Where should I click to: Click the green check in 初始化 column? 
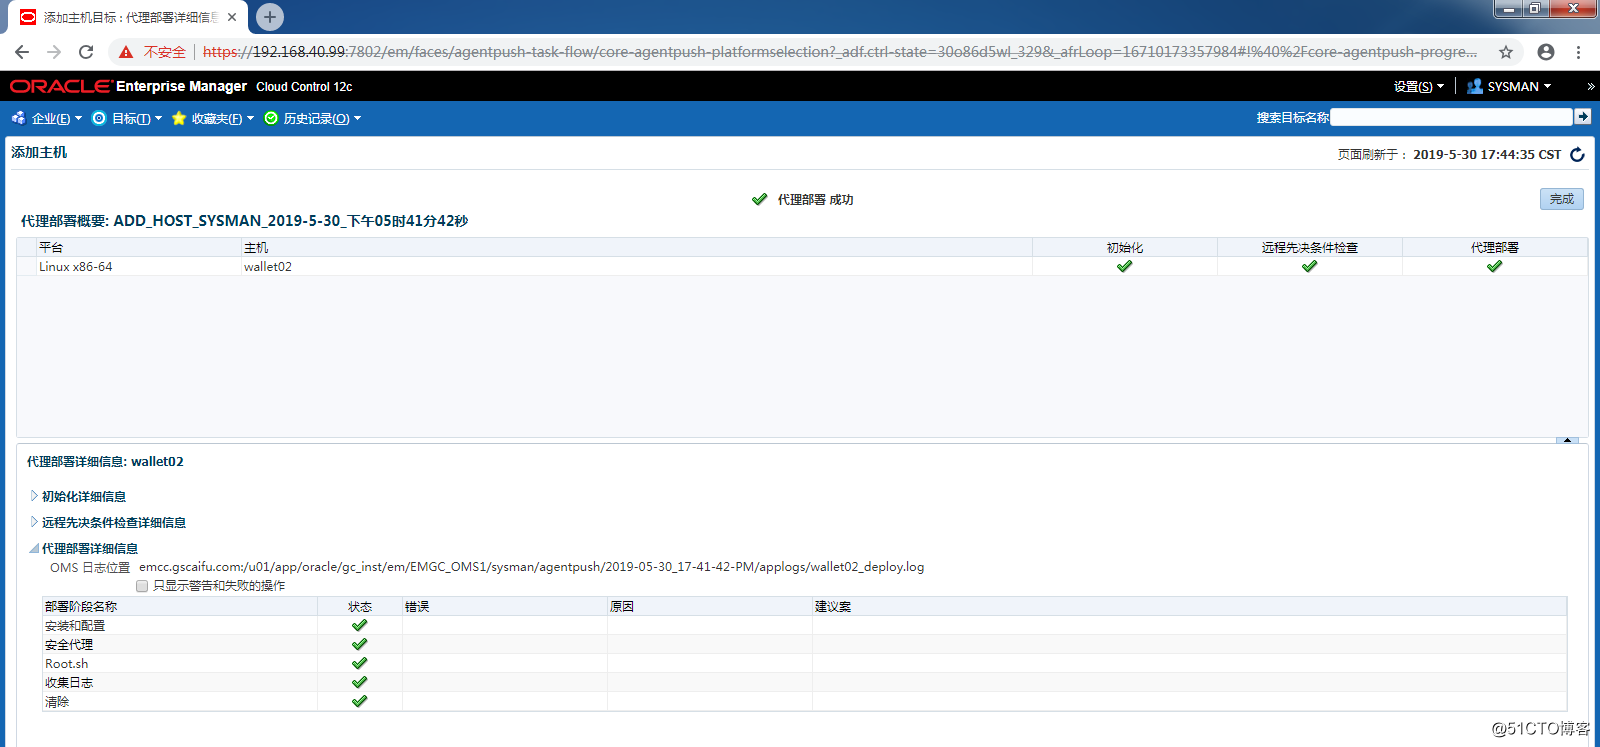pyautogui.click(x=1124, y=266)
